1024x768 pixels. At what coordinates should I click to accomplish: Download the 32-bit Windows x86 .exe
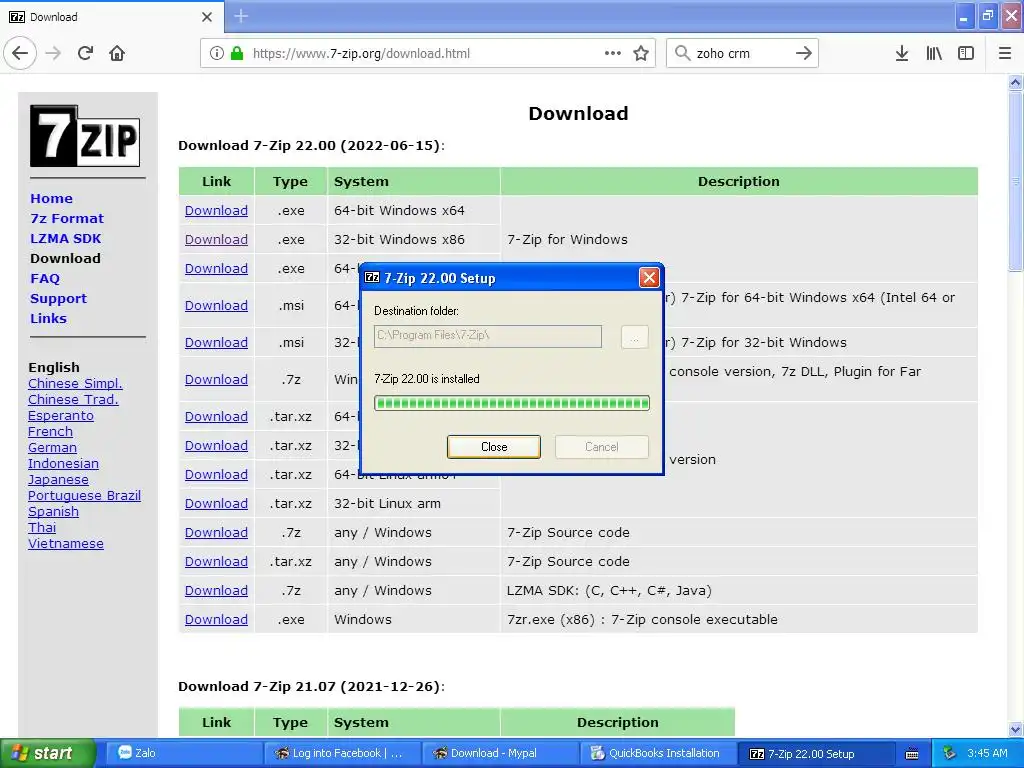(216, 239)
